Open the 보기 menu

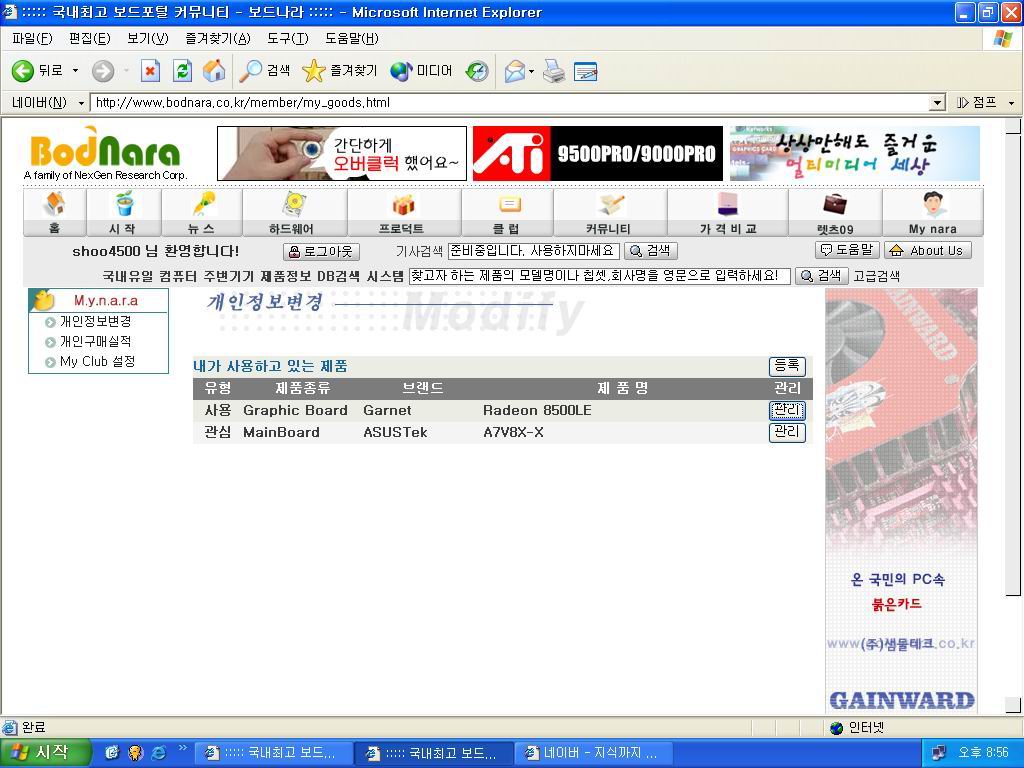click(148, 39)
